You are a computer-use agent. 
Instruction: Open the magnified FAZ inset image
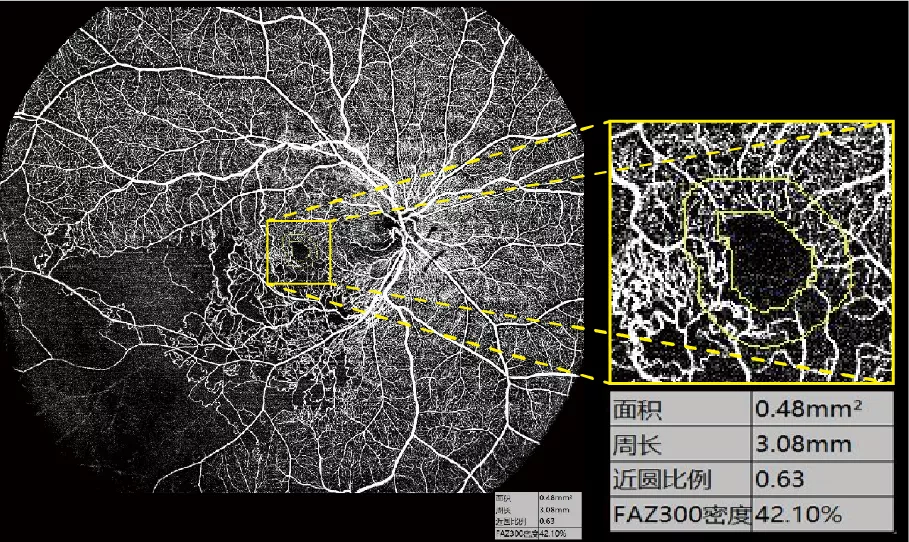(751, 252)
